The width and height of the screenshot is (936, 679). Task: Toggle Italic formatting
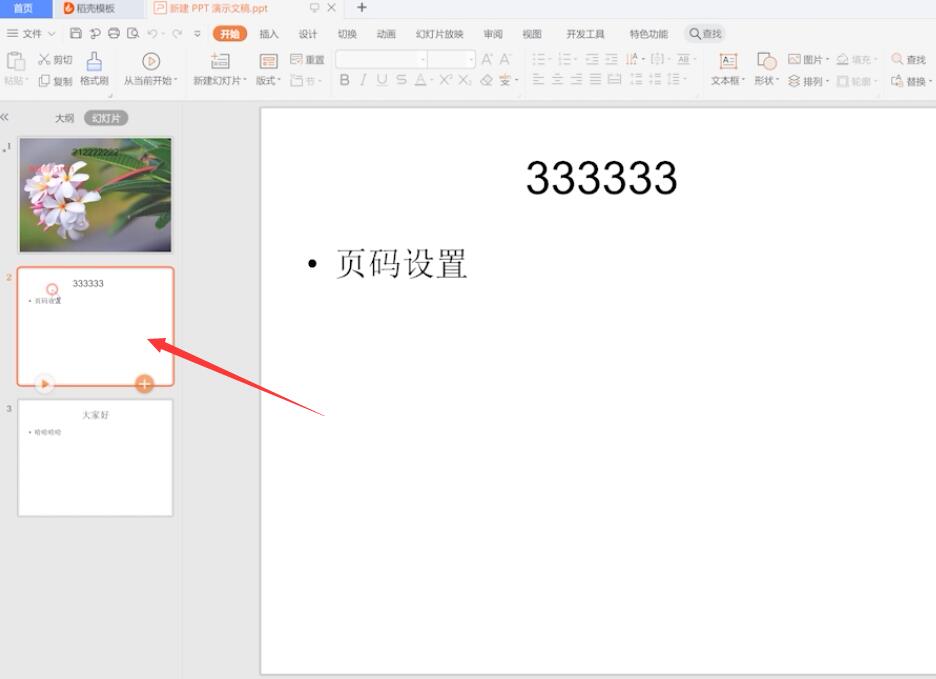coord(363,79)
